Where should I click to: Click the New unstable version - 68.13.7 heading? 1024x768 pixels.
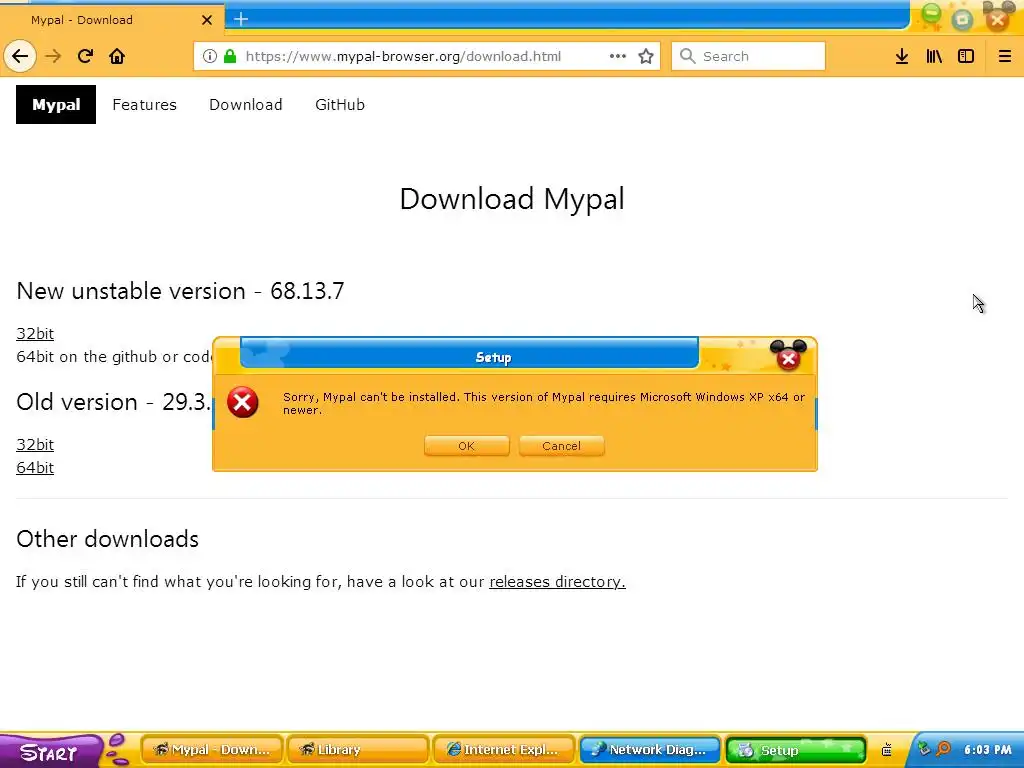(x=180, y=291)
